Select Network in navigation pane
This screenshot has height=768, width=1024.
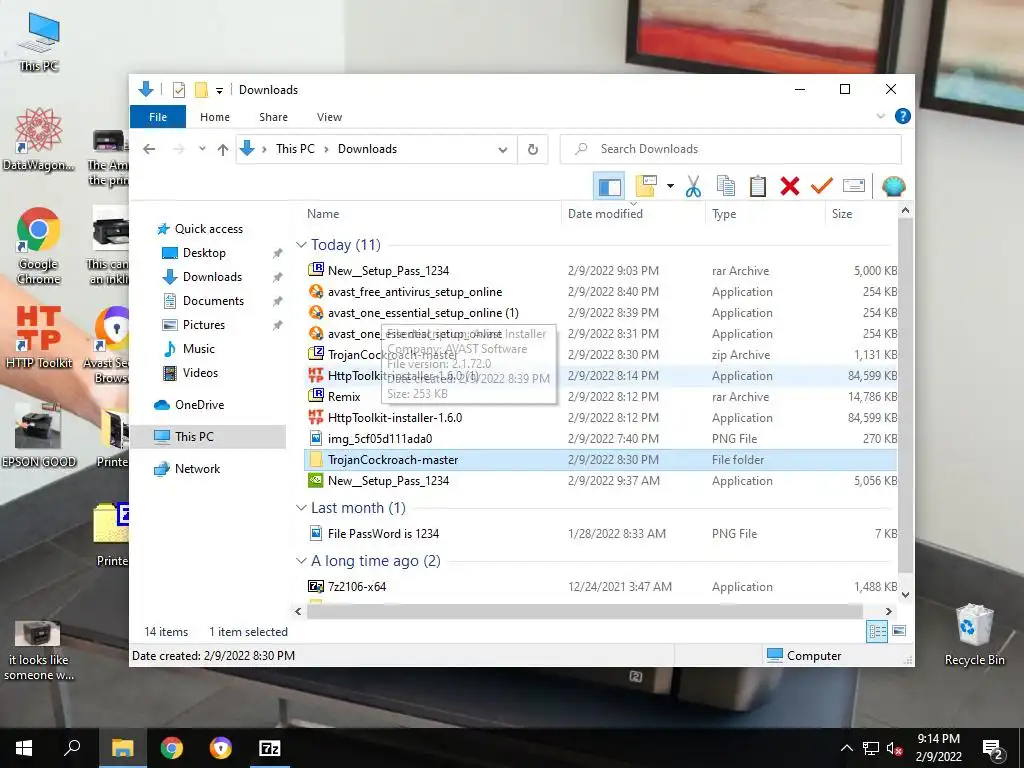[197, 469]
